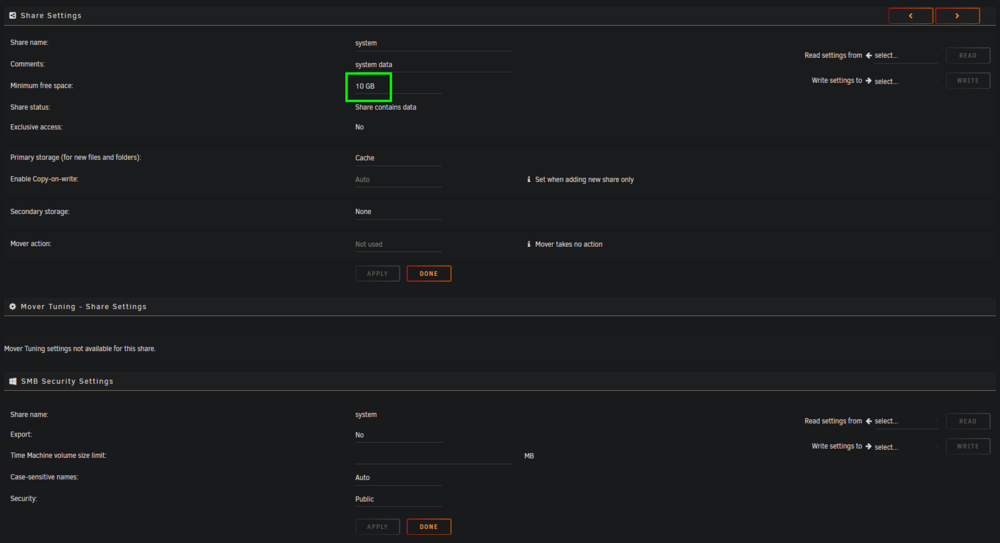Open Primary storage dropdown showing Cache
Screen dimensions: 1000x543
click(398, 158)
